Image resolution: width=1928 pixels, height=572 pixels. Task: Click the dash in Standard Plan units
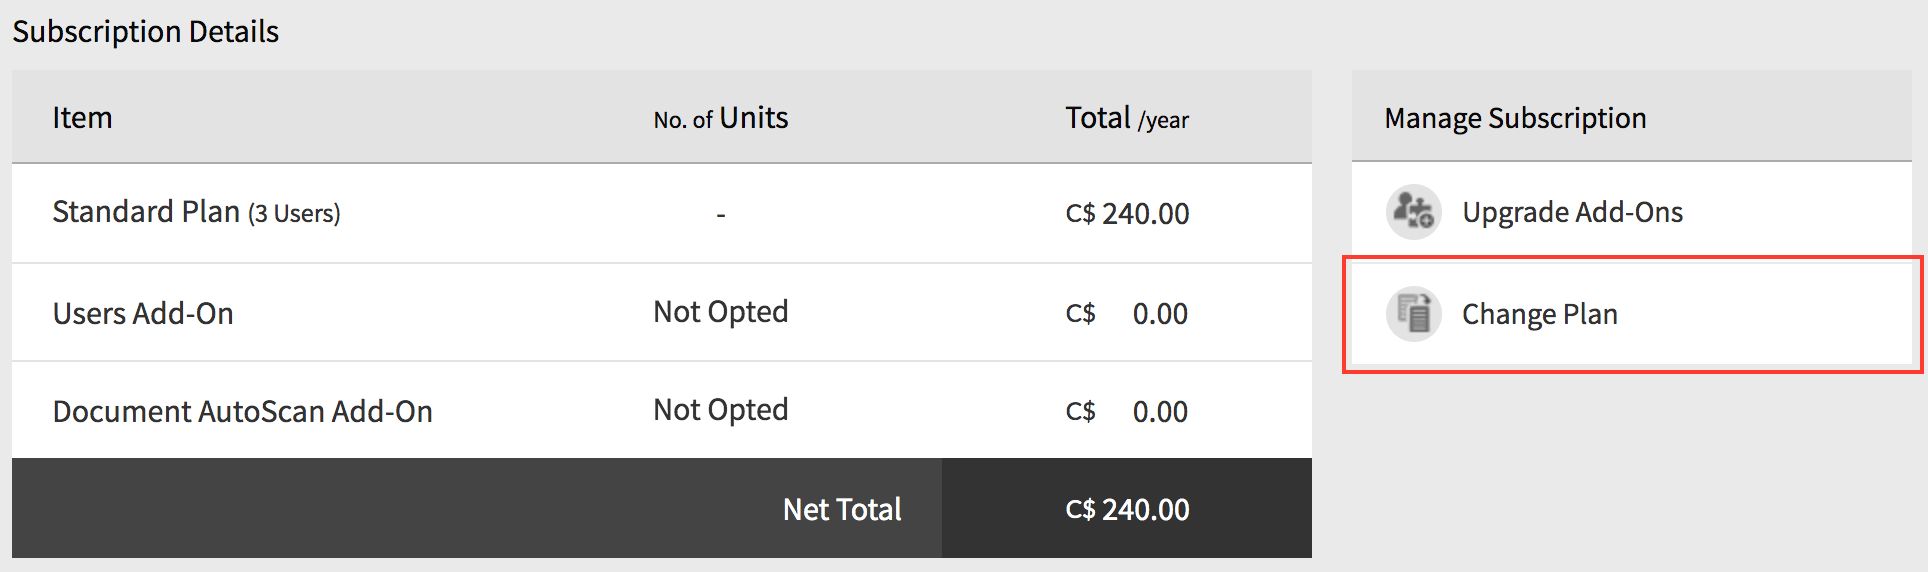720,214
